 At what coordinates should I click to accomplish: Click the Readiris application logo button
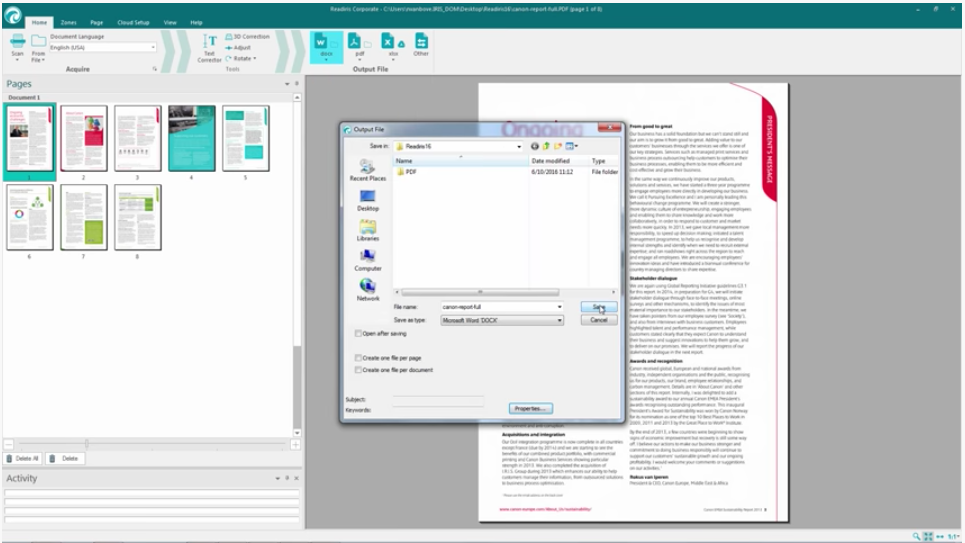tap(12, 15)
